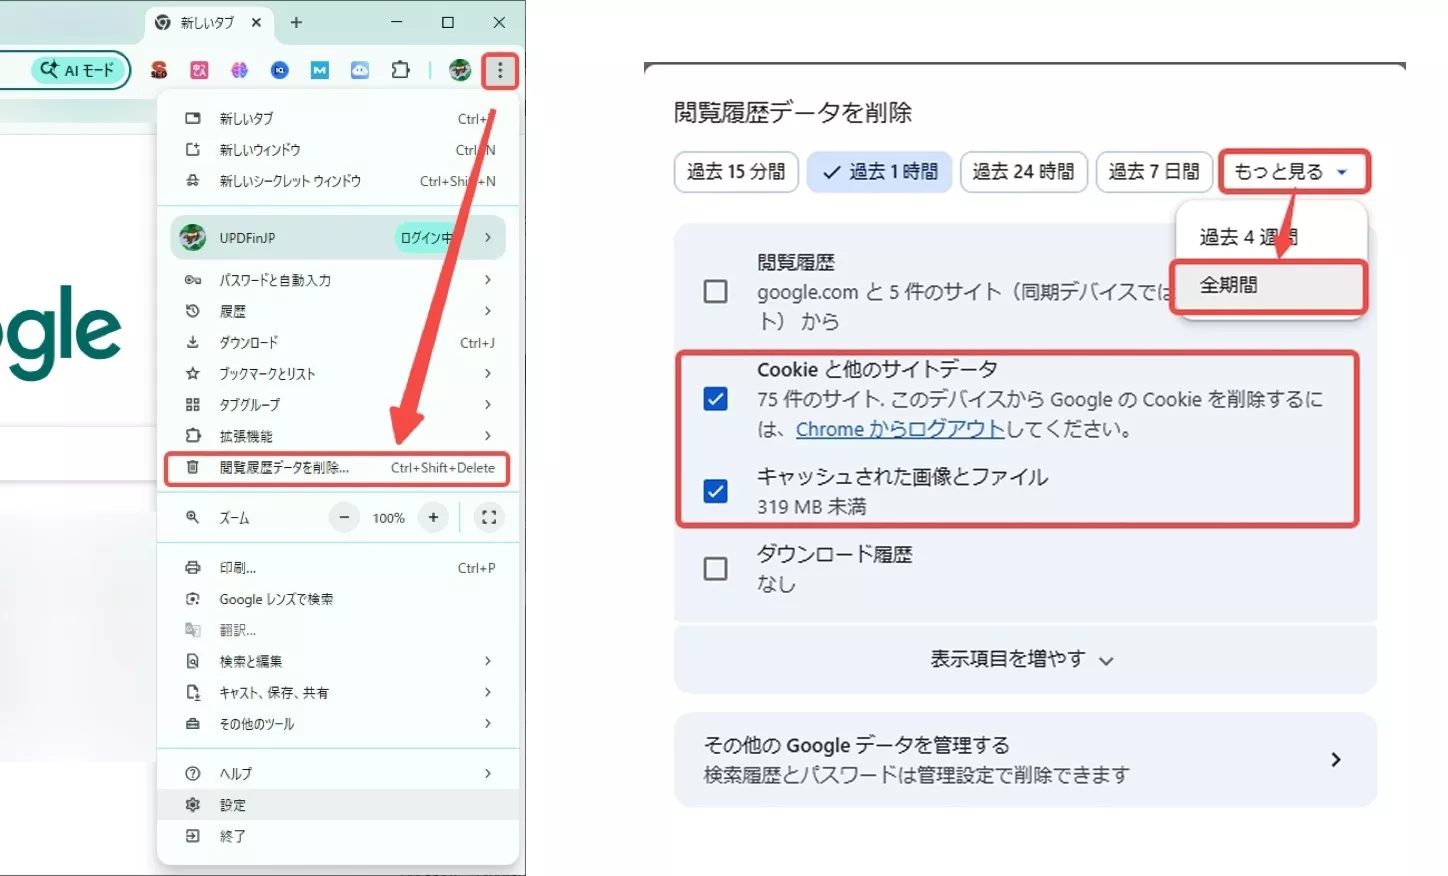The image size is (1448, 876).
Task: Click the 翻訳... menu item
Action: click(338, 630)
